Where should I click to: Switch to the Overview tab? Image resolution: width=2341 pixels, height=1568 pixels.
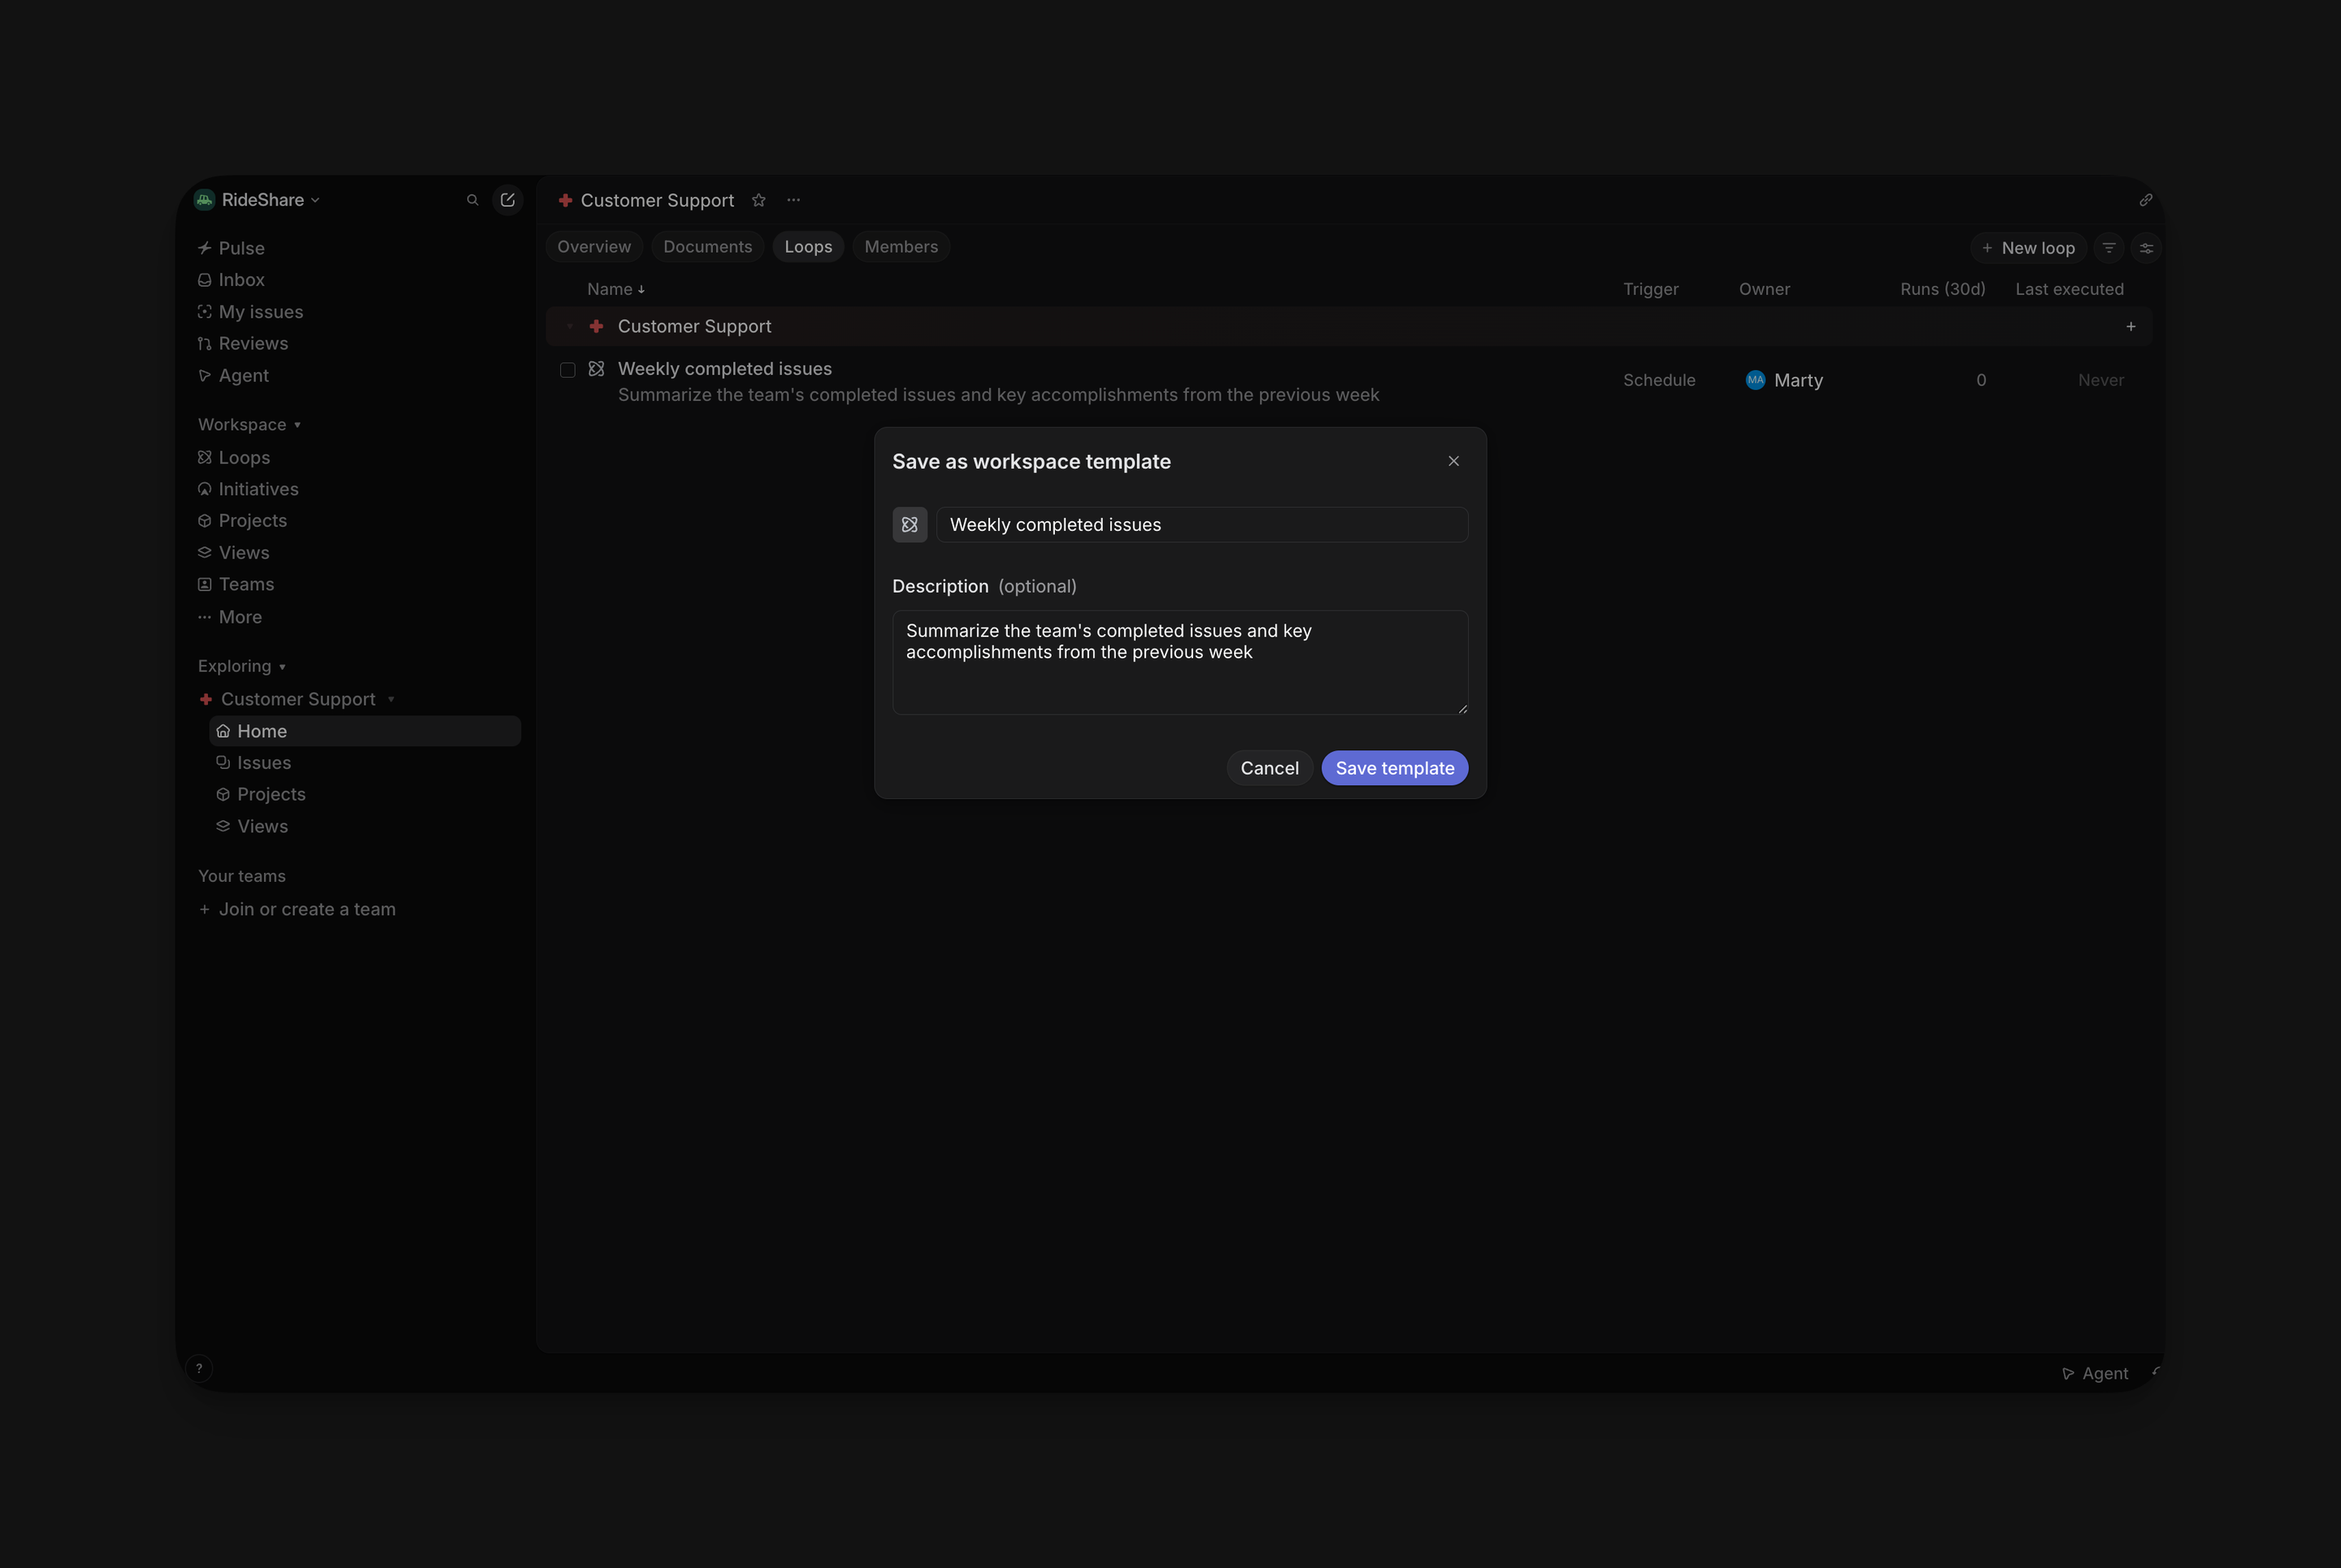pos(594,247)
